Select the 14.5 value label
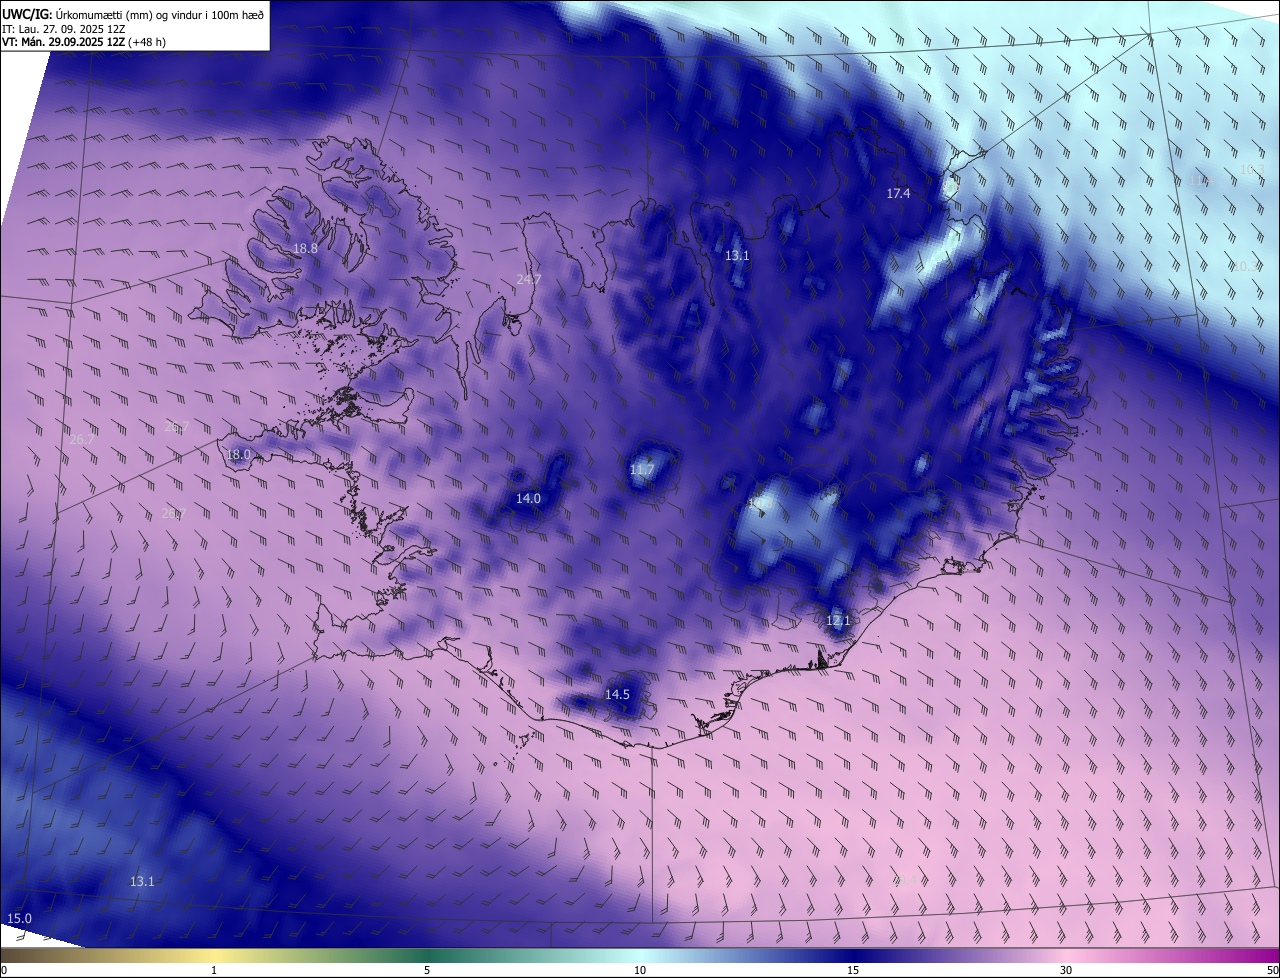Viewport: 1280px width, 978px height. click(x=617, y=694)
